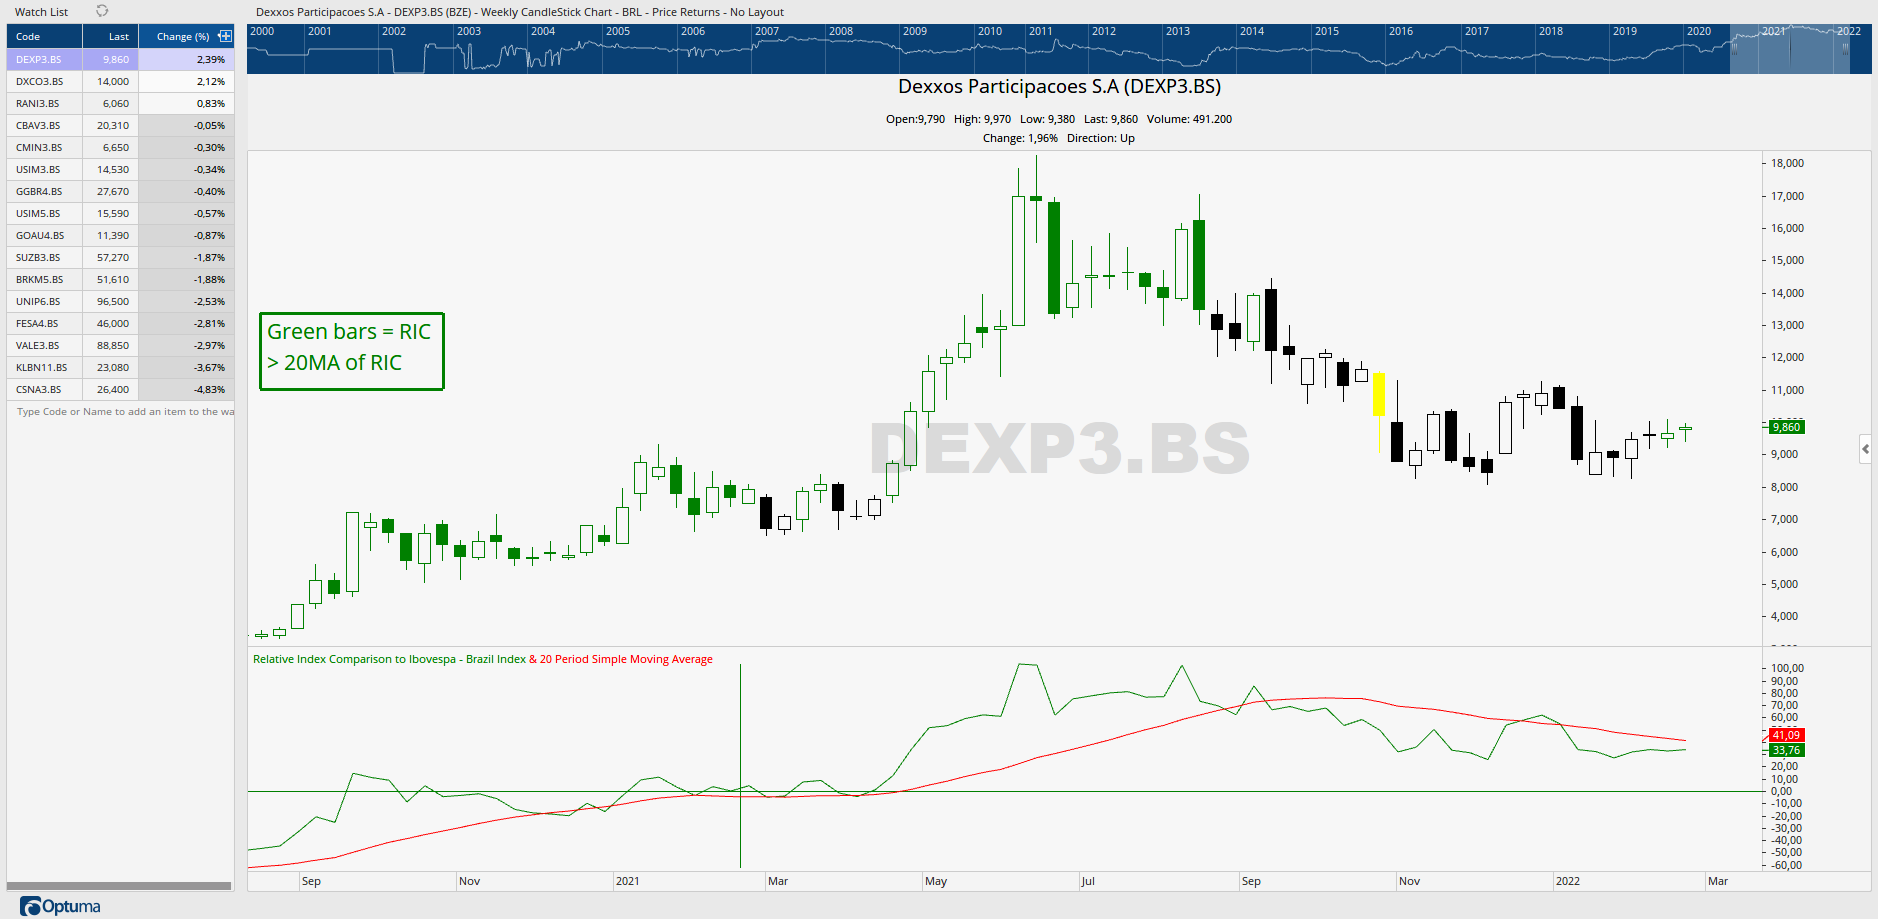
Task: Click the add item code input field
Action: (x=120, y=412)
